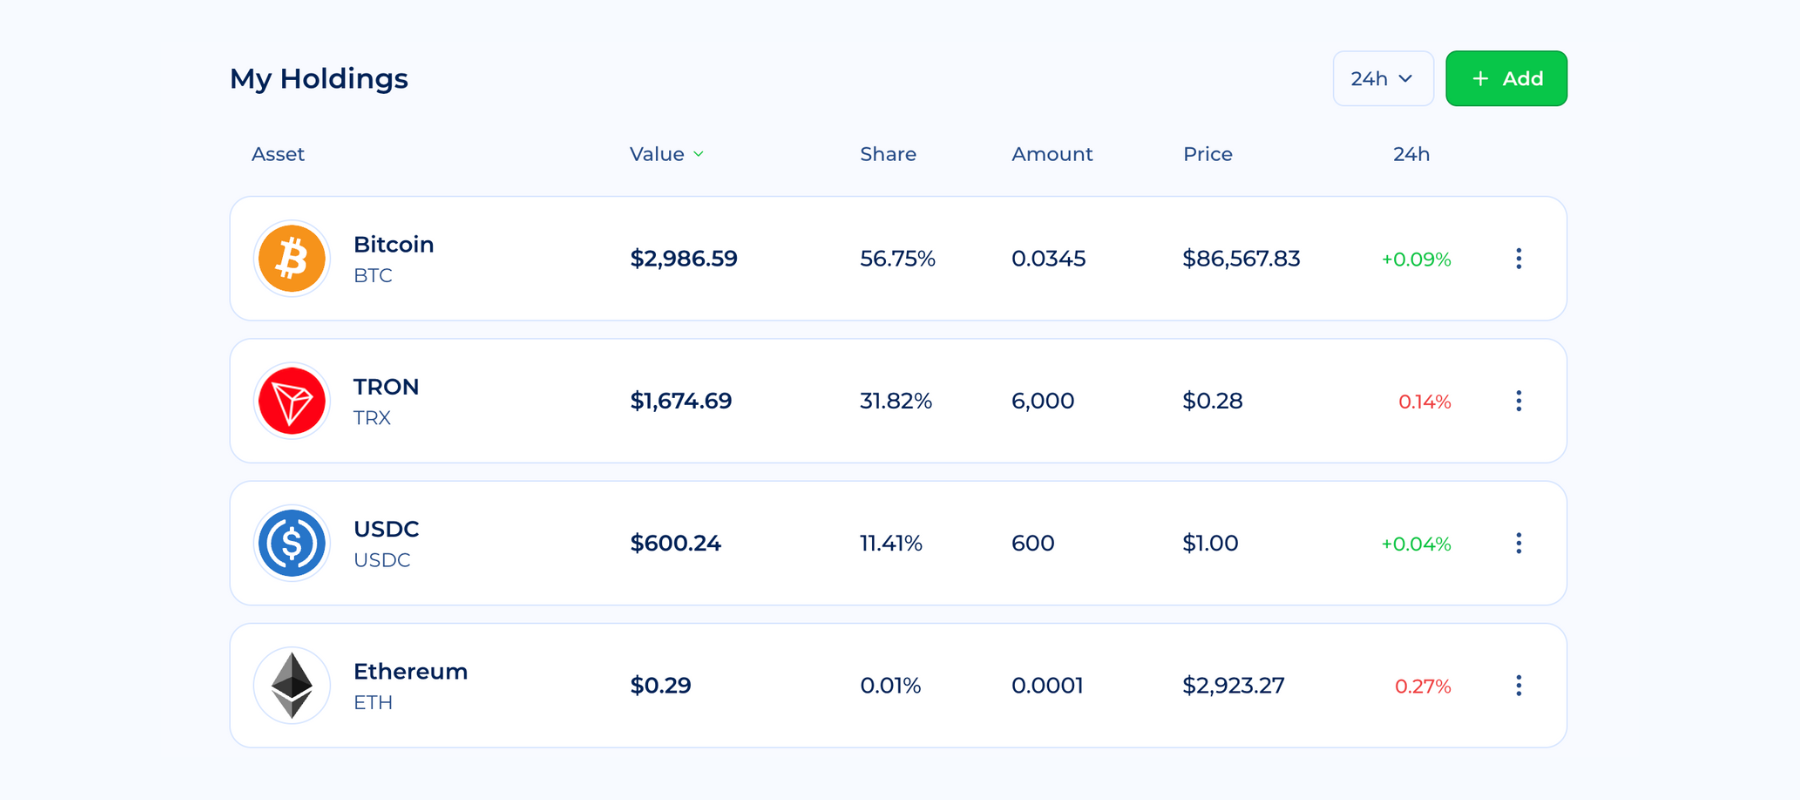The image size is (1800, 800).
Task: Click the 24h column header
Action: pyautogui.click(x=1410, y=154)
